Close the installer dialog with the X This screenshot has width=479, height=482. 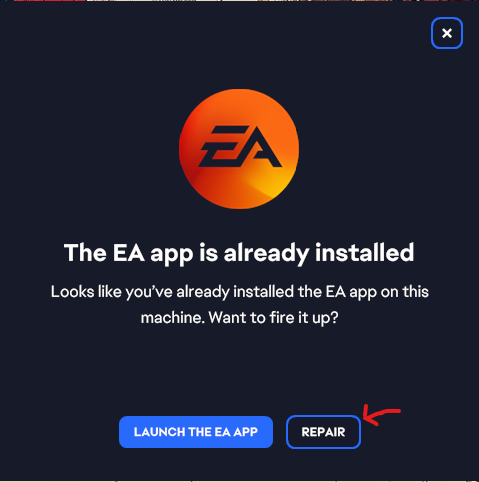[447, 33]
